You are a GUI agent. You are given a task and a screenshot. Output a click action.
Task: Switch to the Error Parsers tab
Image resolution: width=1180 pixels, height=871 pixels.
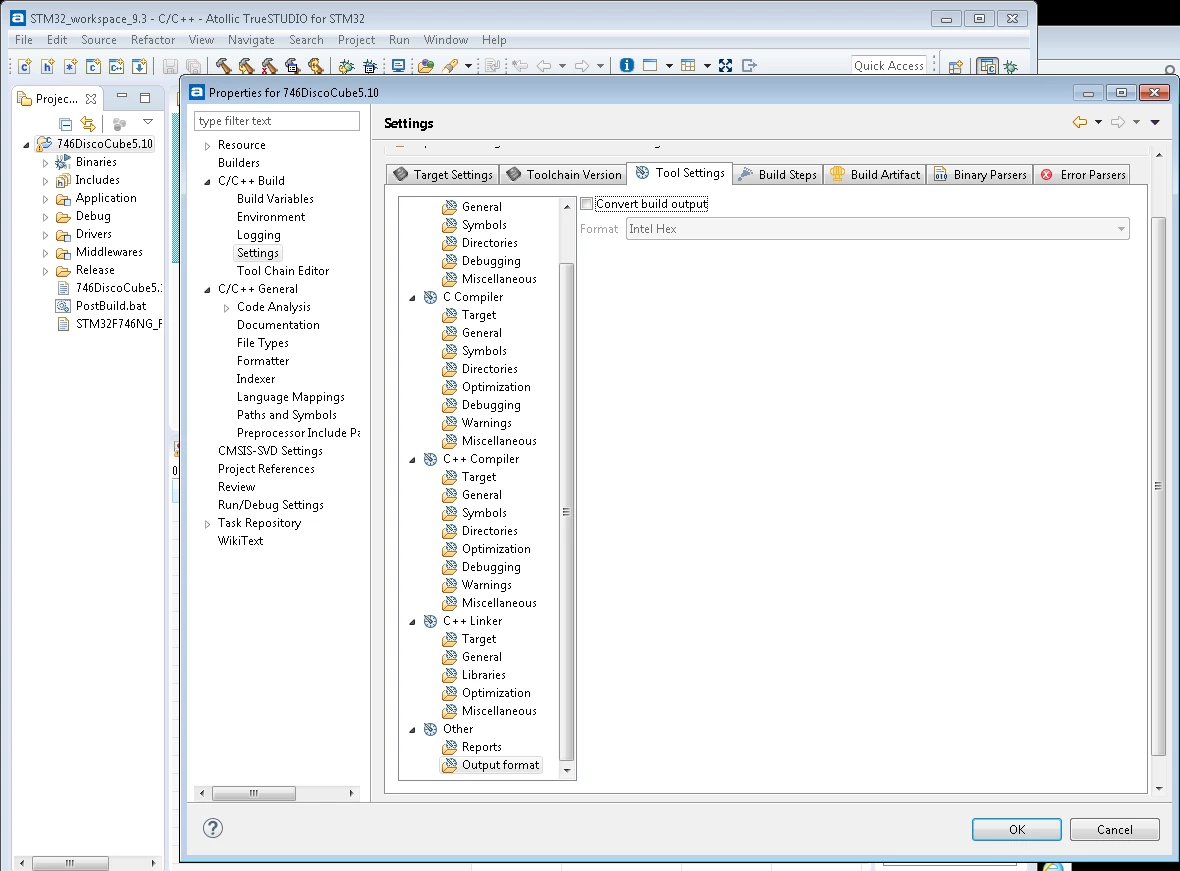[1083, 175]
